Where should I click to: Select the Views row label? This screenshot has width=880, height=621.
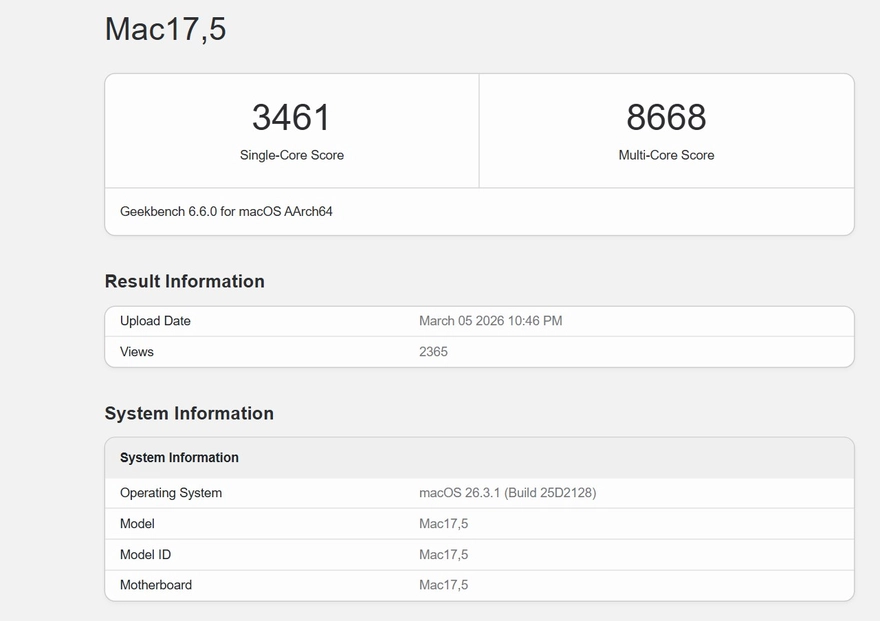[137, 352]
